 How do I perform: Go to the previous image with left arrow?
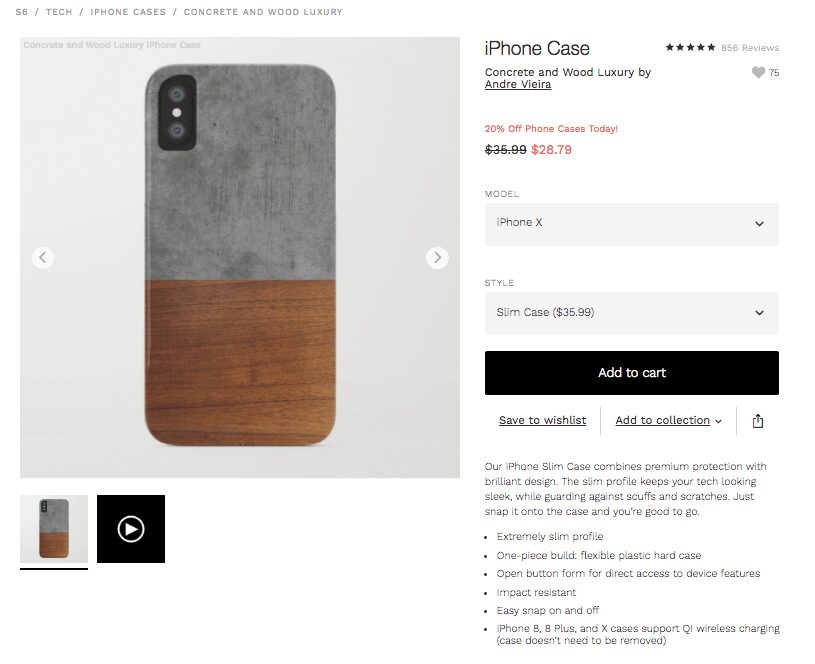[43, 257]
